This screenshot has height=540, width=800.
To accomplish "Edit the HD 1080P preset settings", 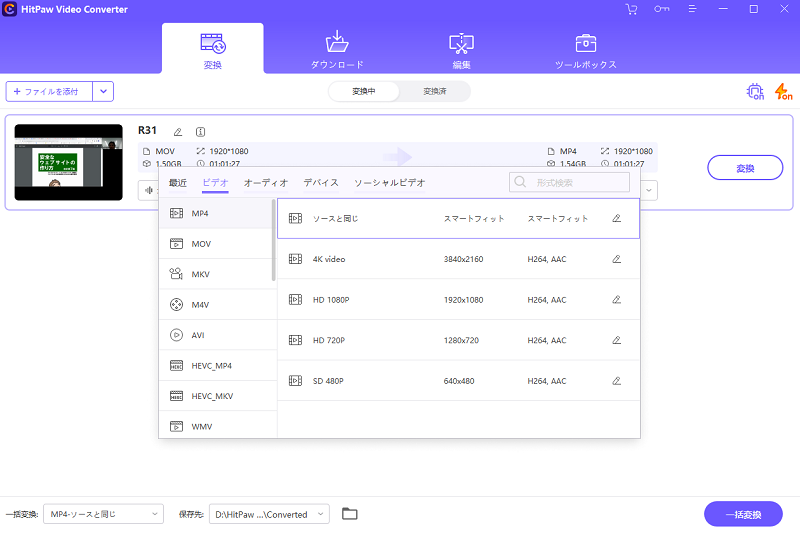I will coord(616,300).
